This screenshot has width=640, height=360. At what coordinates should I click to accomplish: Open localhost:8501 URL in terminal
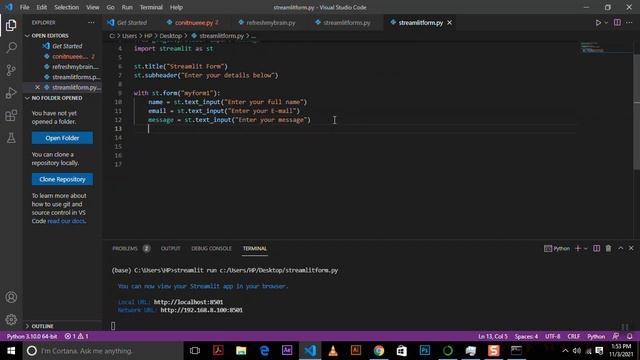pyautogui.click(x=188, y=302)
